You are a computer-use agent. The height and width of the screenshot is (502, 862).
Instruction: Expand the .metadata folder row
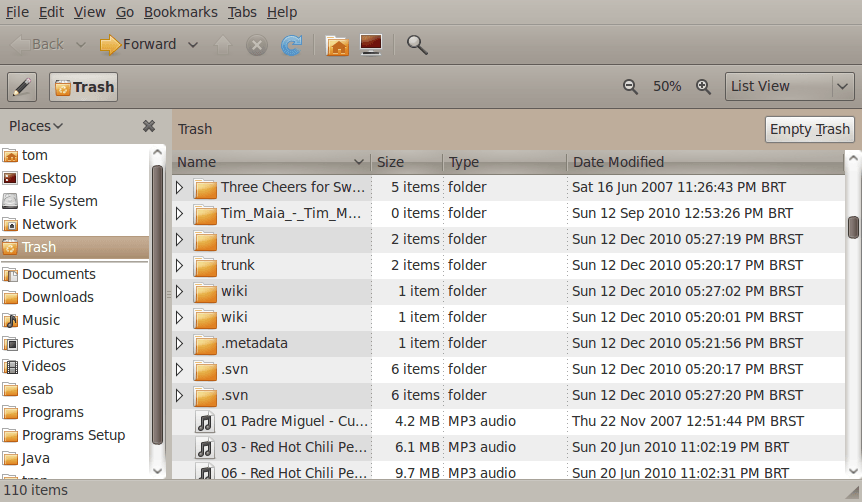point(179,344)
